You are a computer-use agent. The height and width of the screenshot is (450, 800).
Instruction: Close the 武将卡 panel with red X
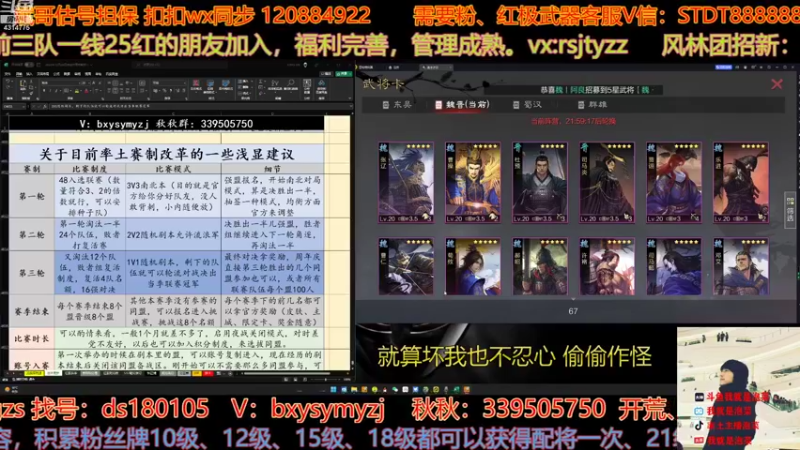[777, 84]
